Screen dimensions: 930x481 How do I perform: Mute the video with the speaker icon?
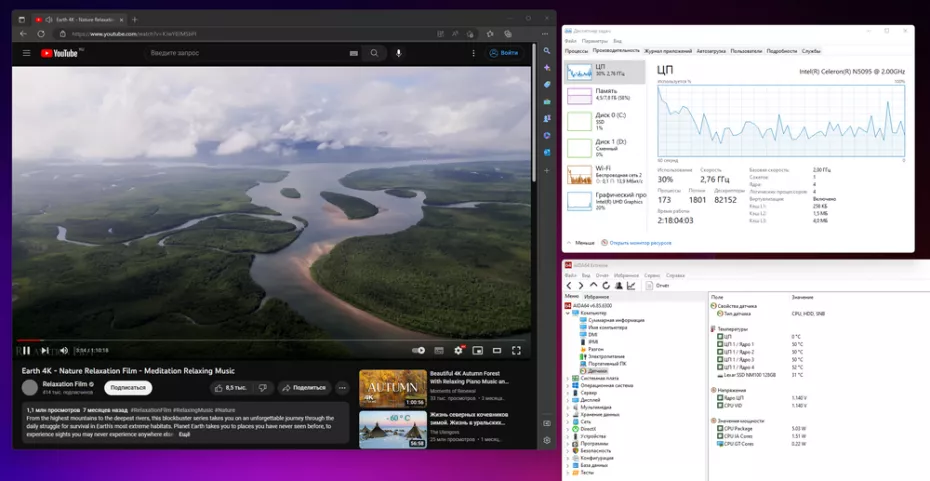63,350
